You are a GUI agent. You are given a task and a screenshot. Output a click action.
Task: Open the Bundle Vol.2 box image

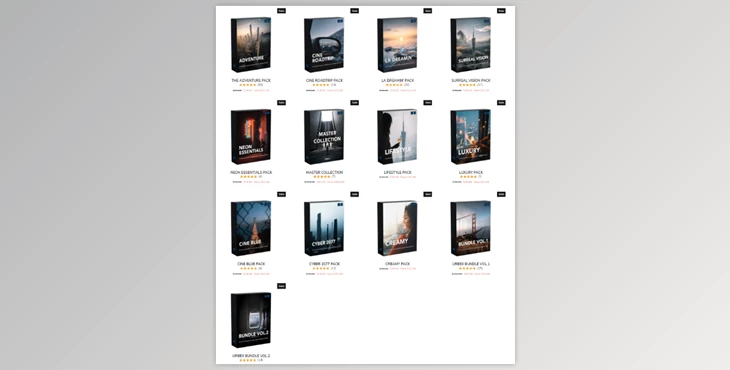tap(251, 320)
